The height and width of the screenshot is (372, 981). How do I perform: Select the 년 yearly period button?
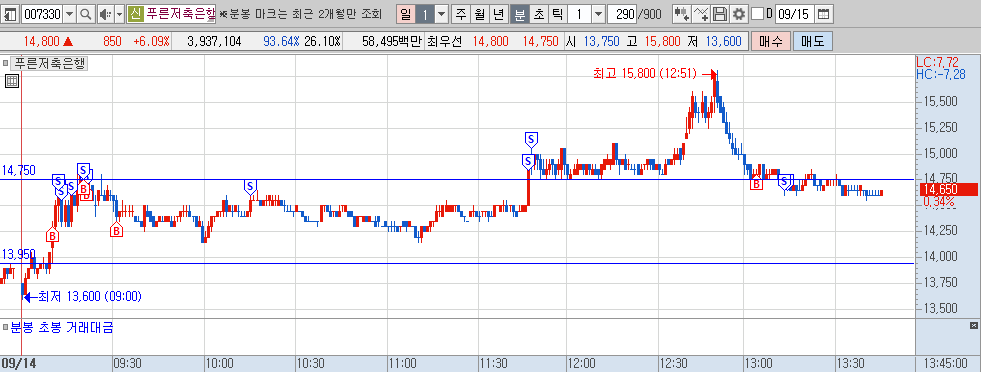coord(499,14)
